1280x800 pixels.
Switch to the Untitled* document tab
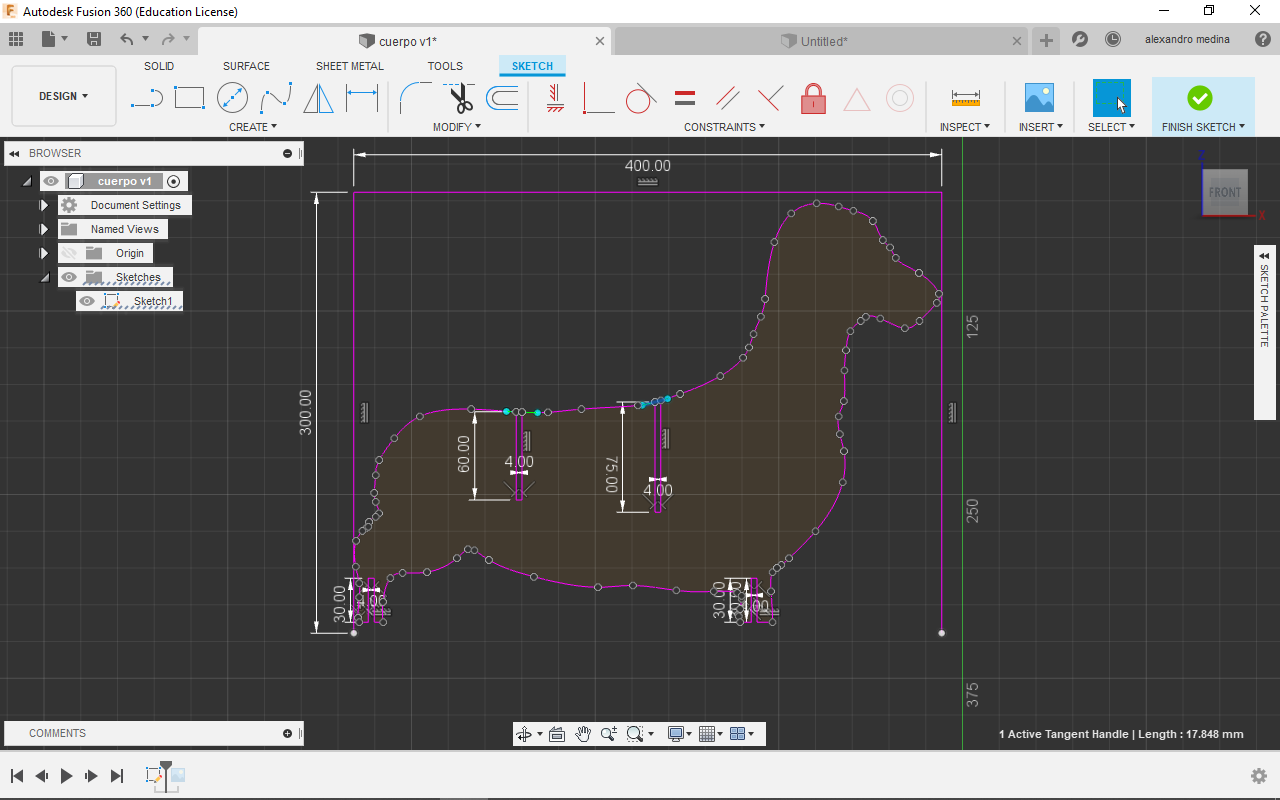pyautogui.click(x=823, y=41)
